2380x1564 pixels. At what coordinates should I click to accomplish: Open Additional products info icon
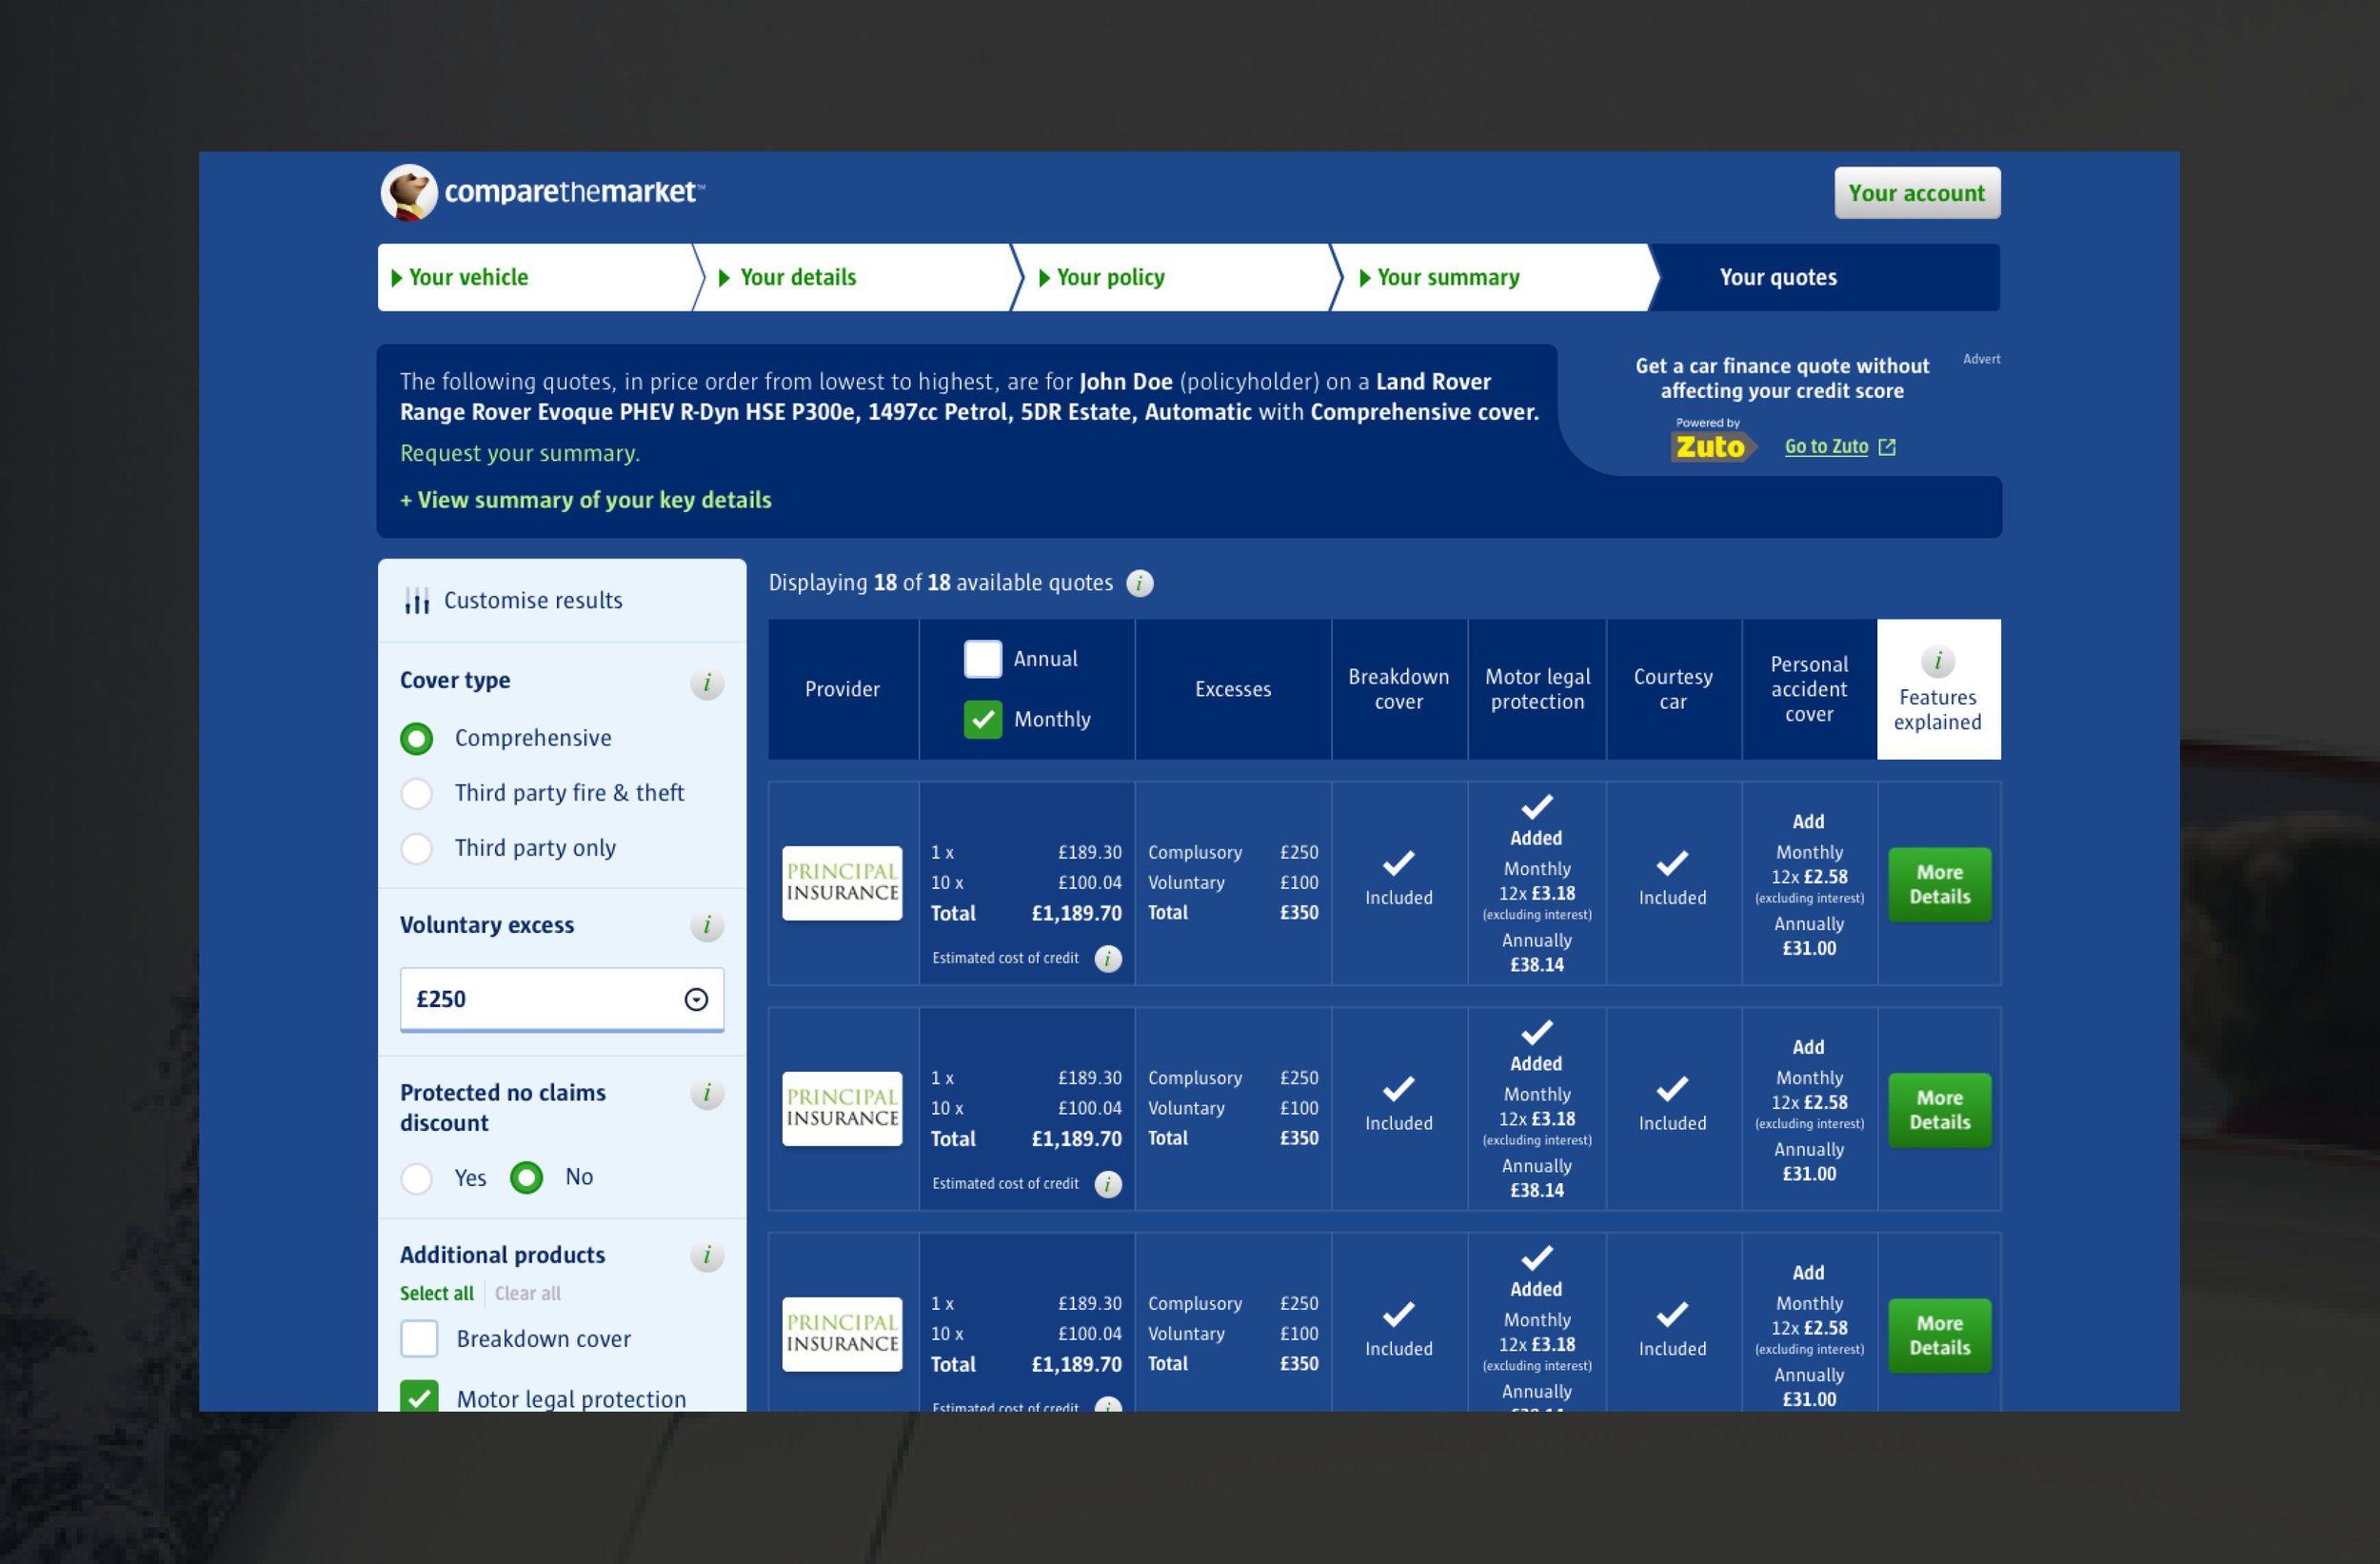706,1255
